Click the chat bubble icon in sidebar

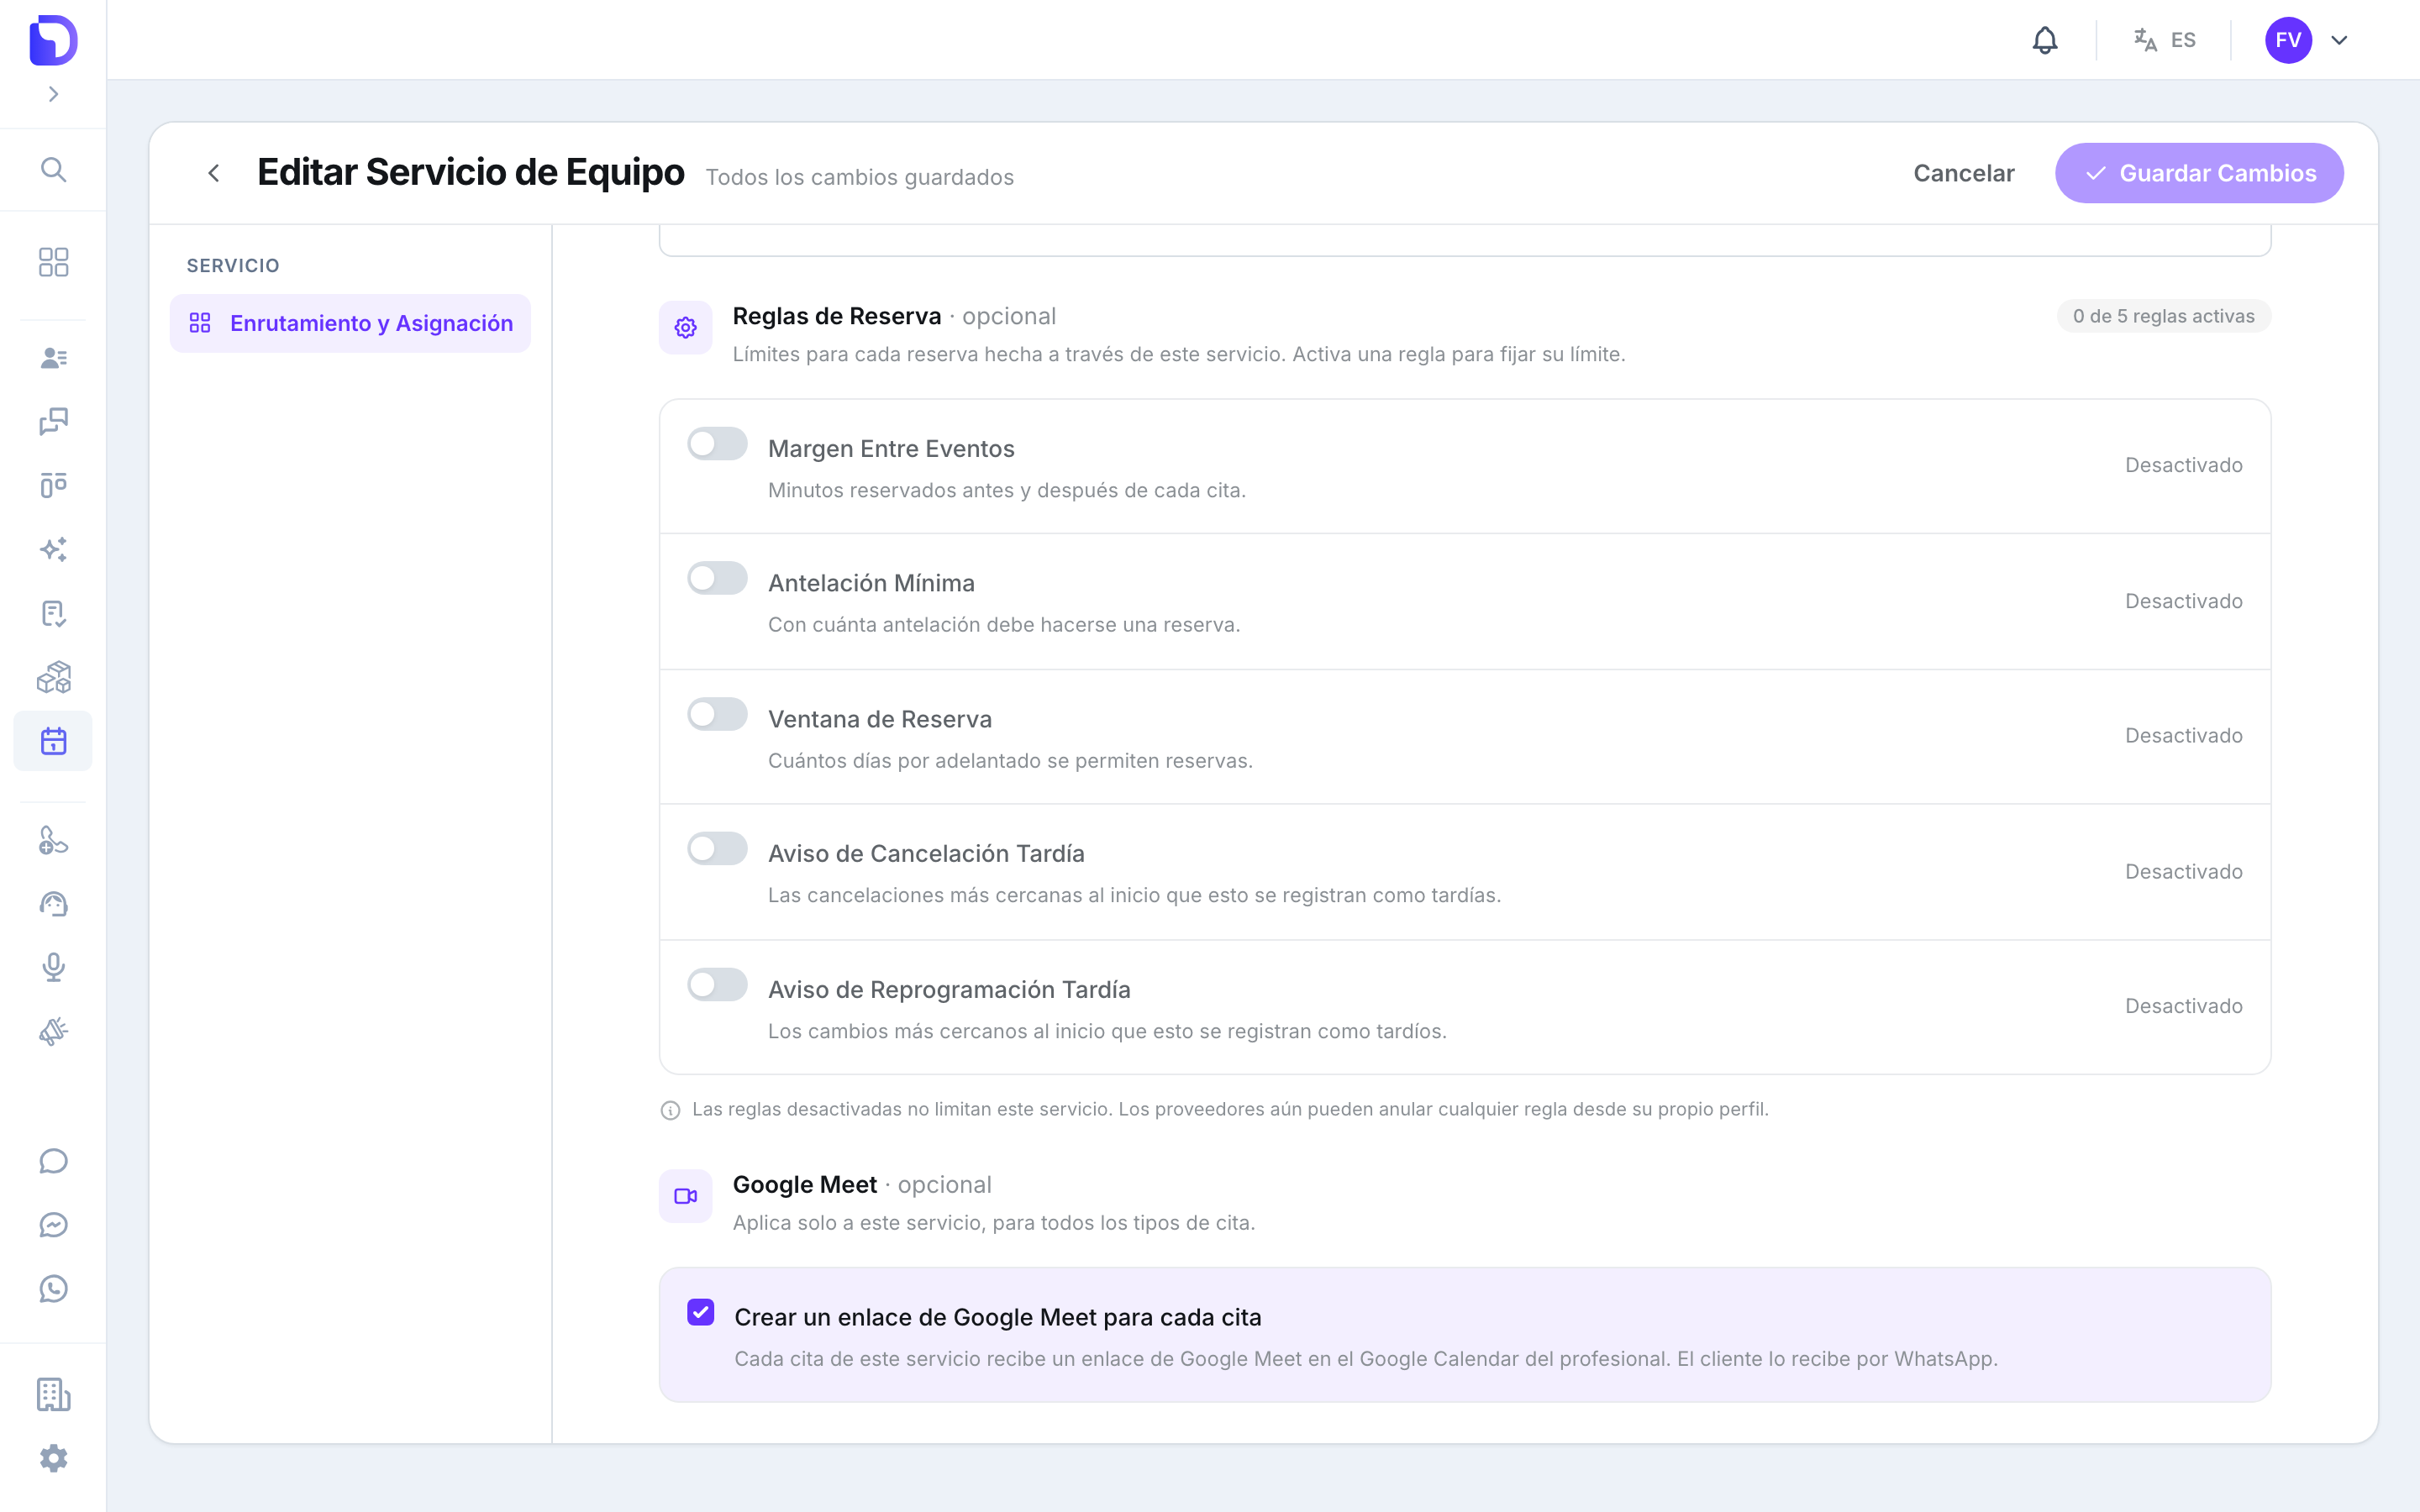point(53,1161)
